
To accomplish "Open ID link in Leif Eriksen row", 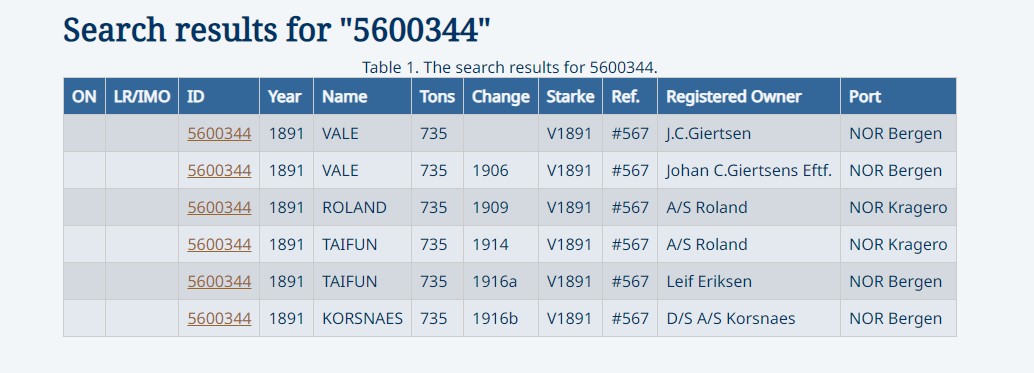I will point(219,281).
